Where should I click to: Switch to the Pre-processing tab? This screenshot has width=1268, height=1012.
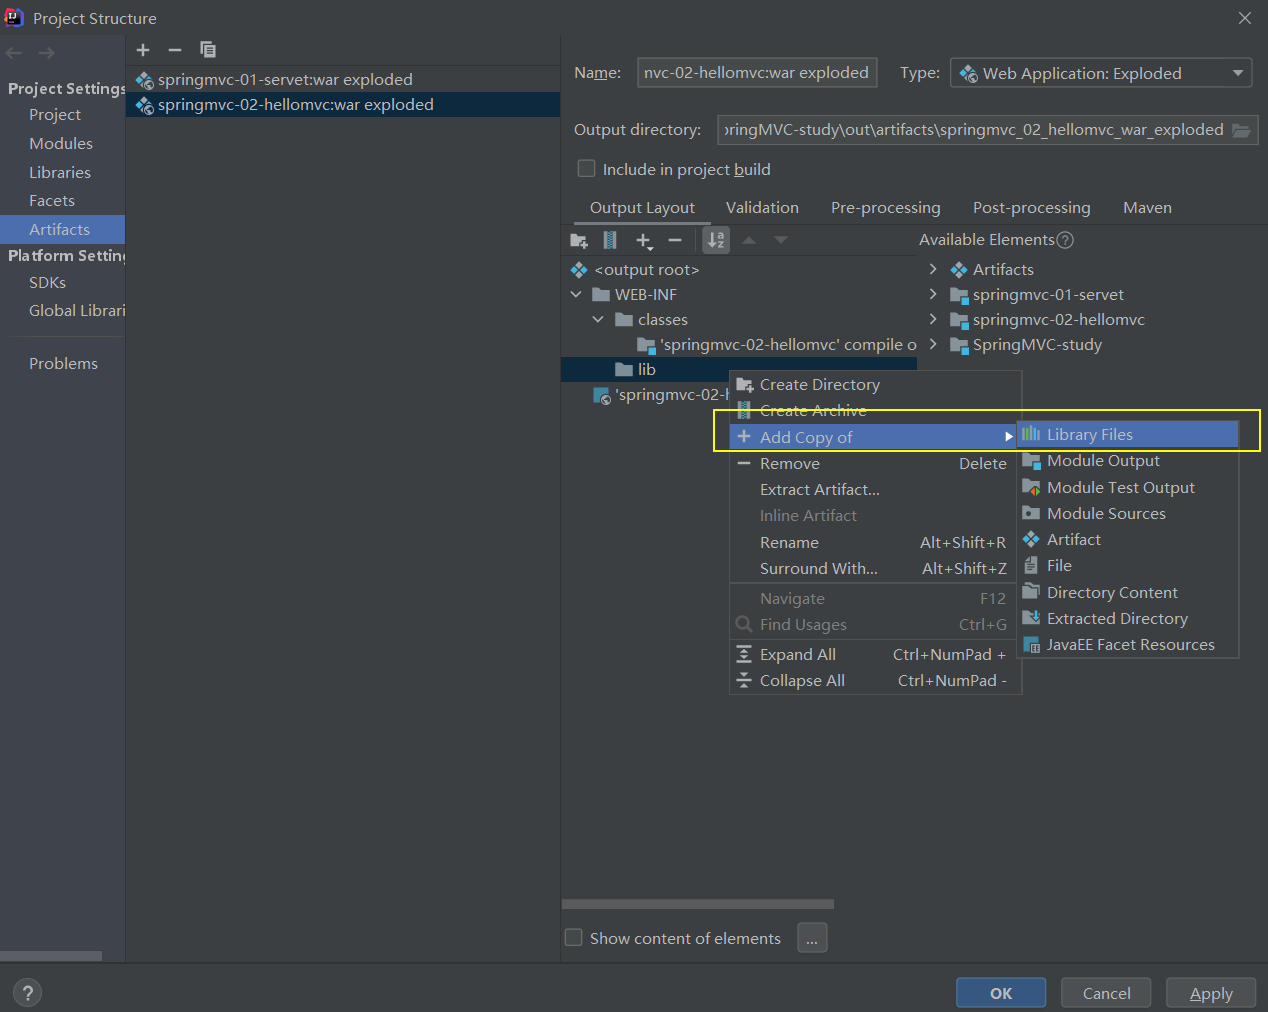[886, 208]
